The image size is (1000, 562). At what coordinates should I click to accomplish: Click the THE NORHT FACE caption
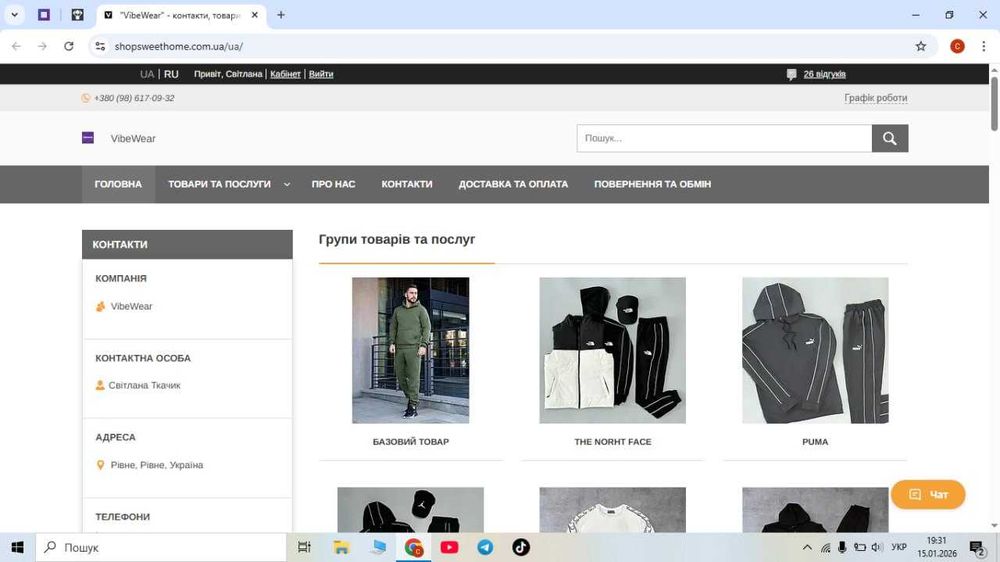613,441
